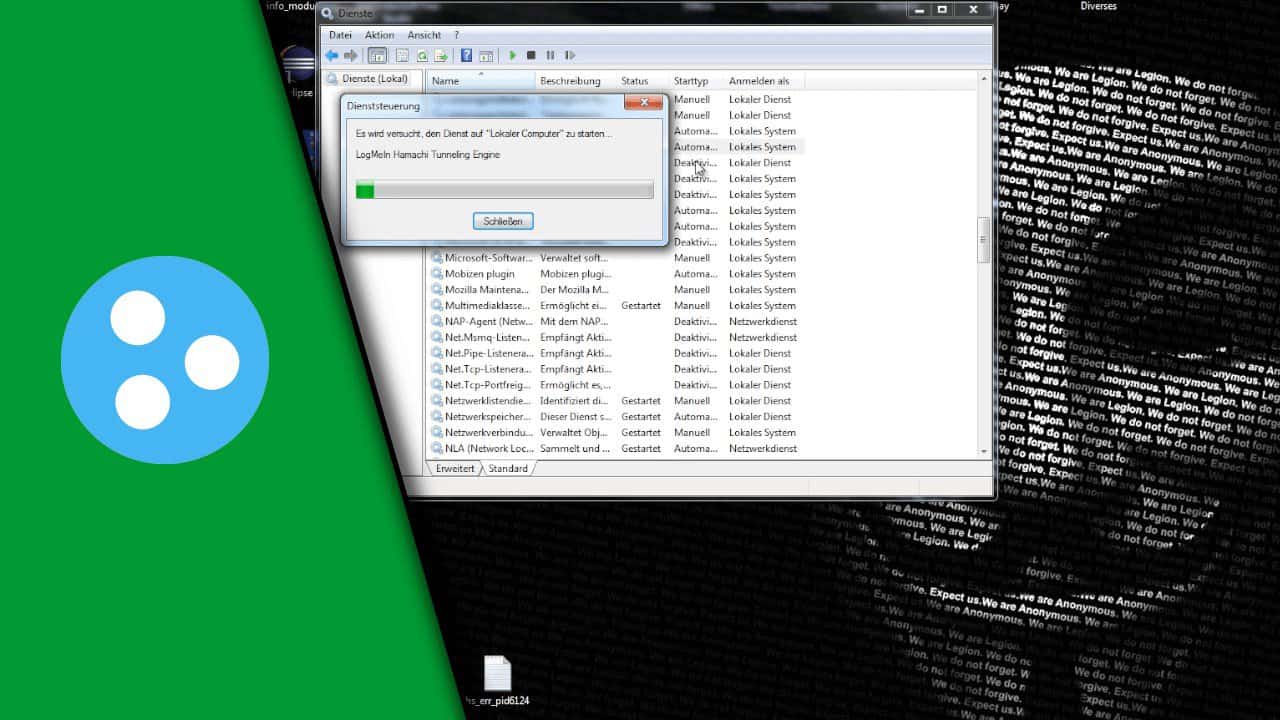Select the hs_err_pid6124 file on the desktop
Viewport: 1280px width, 720px height.
[497, 682]
